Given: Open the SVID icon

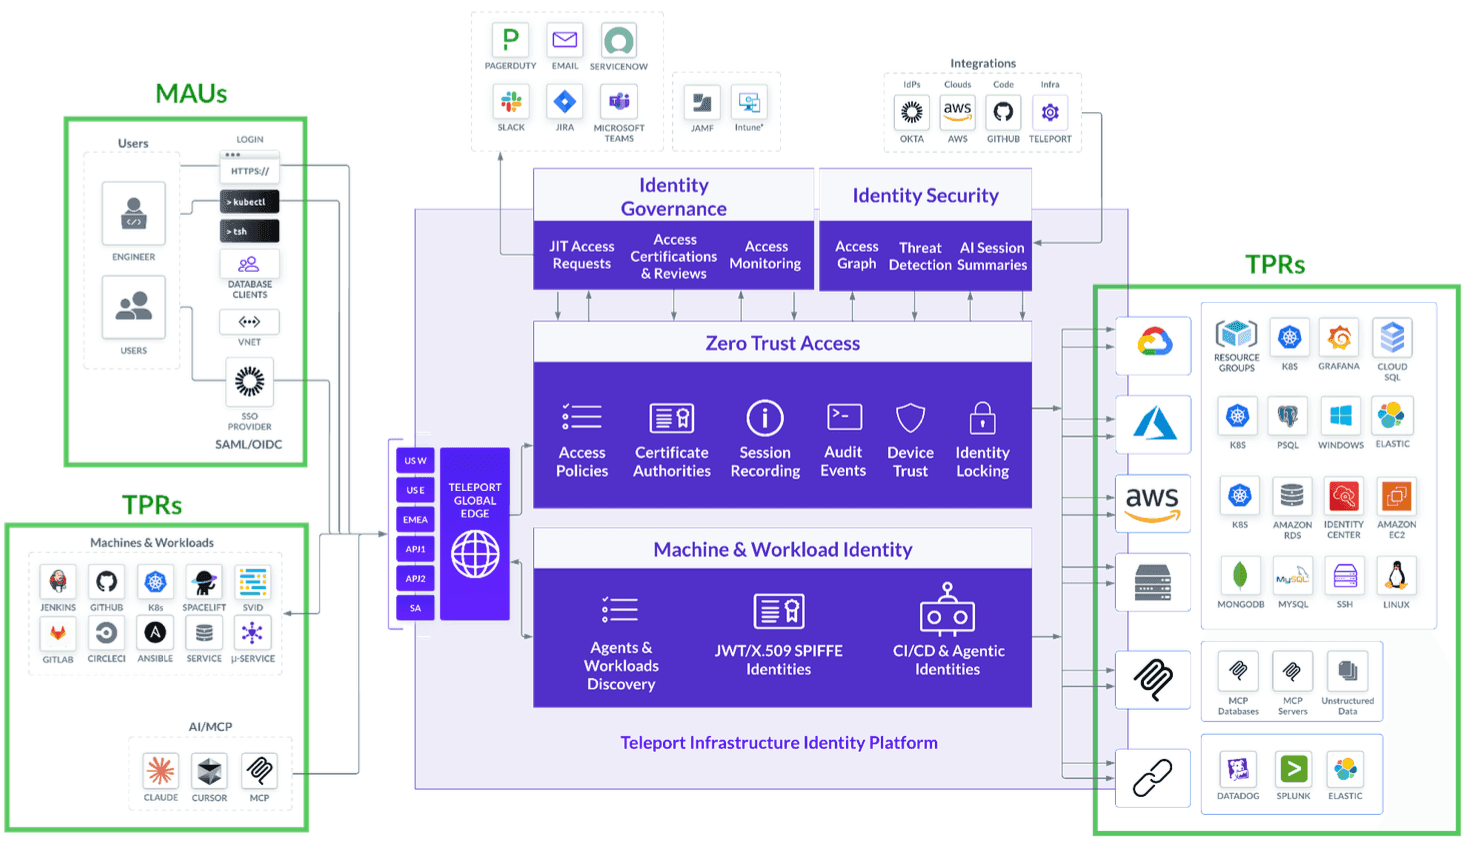Looking at the screenshot, I should click(x=253, y=582).
